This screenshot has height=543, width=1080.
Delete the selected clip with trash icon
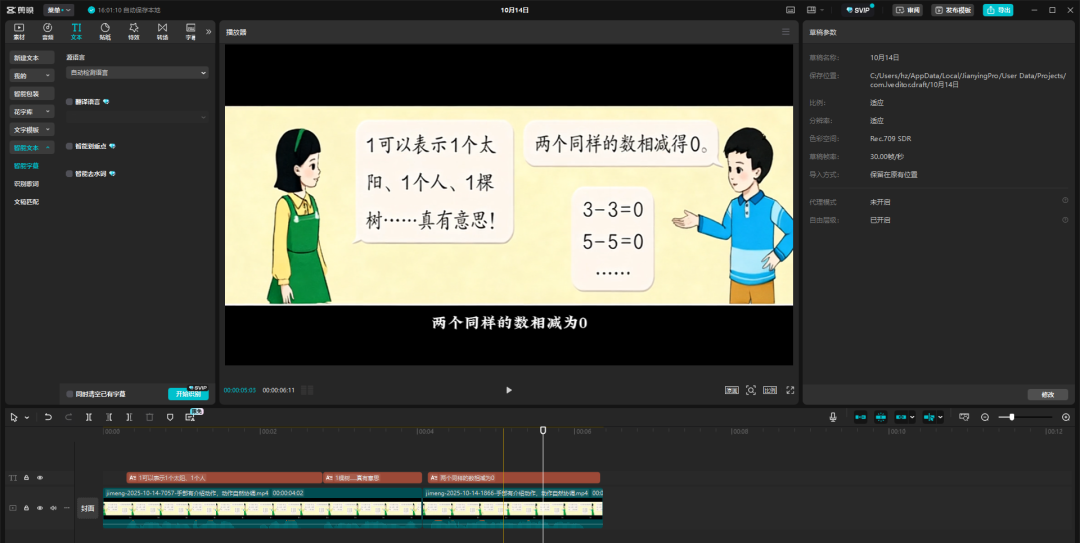149,417
